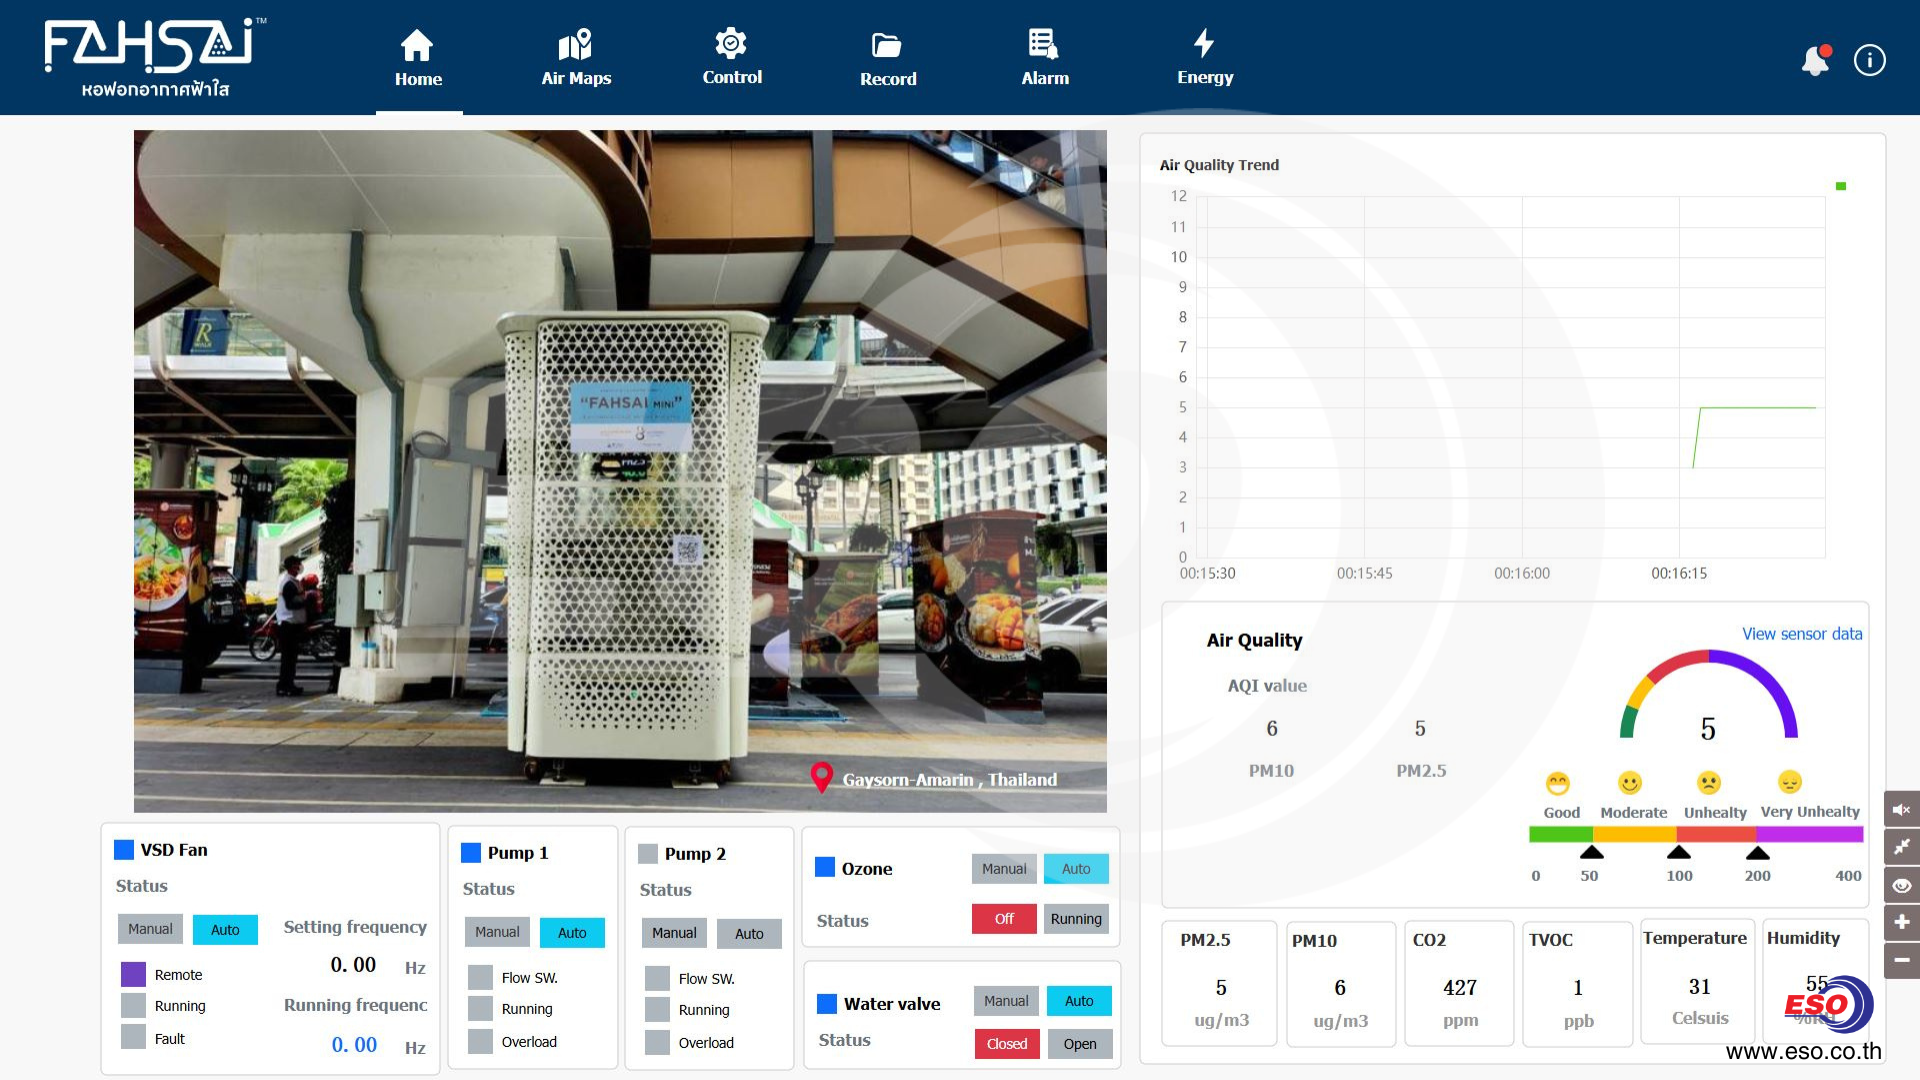Click the VSD Fan setting frequency value

(x=353, y=965)
